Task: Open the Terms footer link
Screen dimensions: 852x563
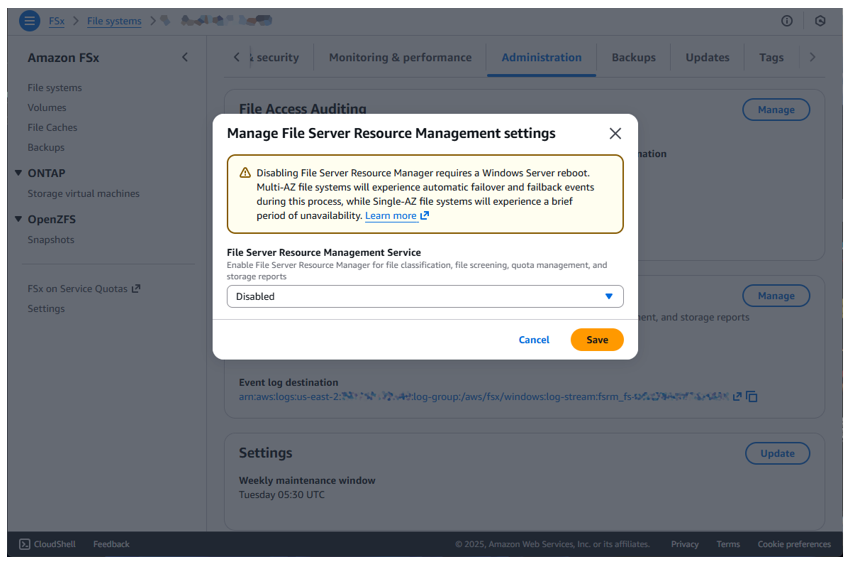Action: click(728, 545)
